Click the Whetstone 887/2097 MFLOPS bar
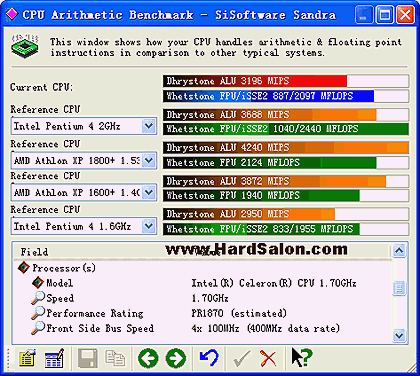Image resolution: width=420 pixels, height=376 pixels. [x=286, y=96]
